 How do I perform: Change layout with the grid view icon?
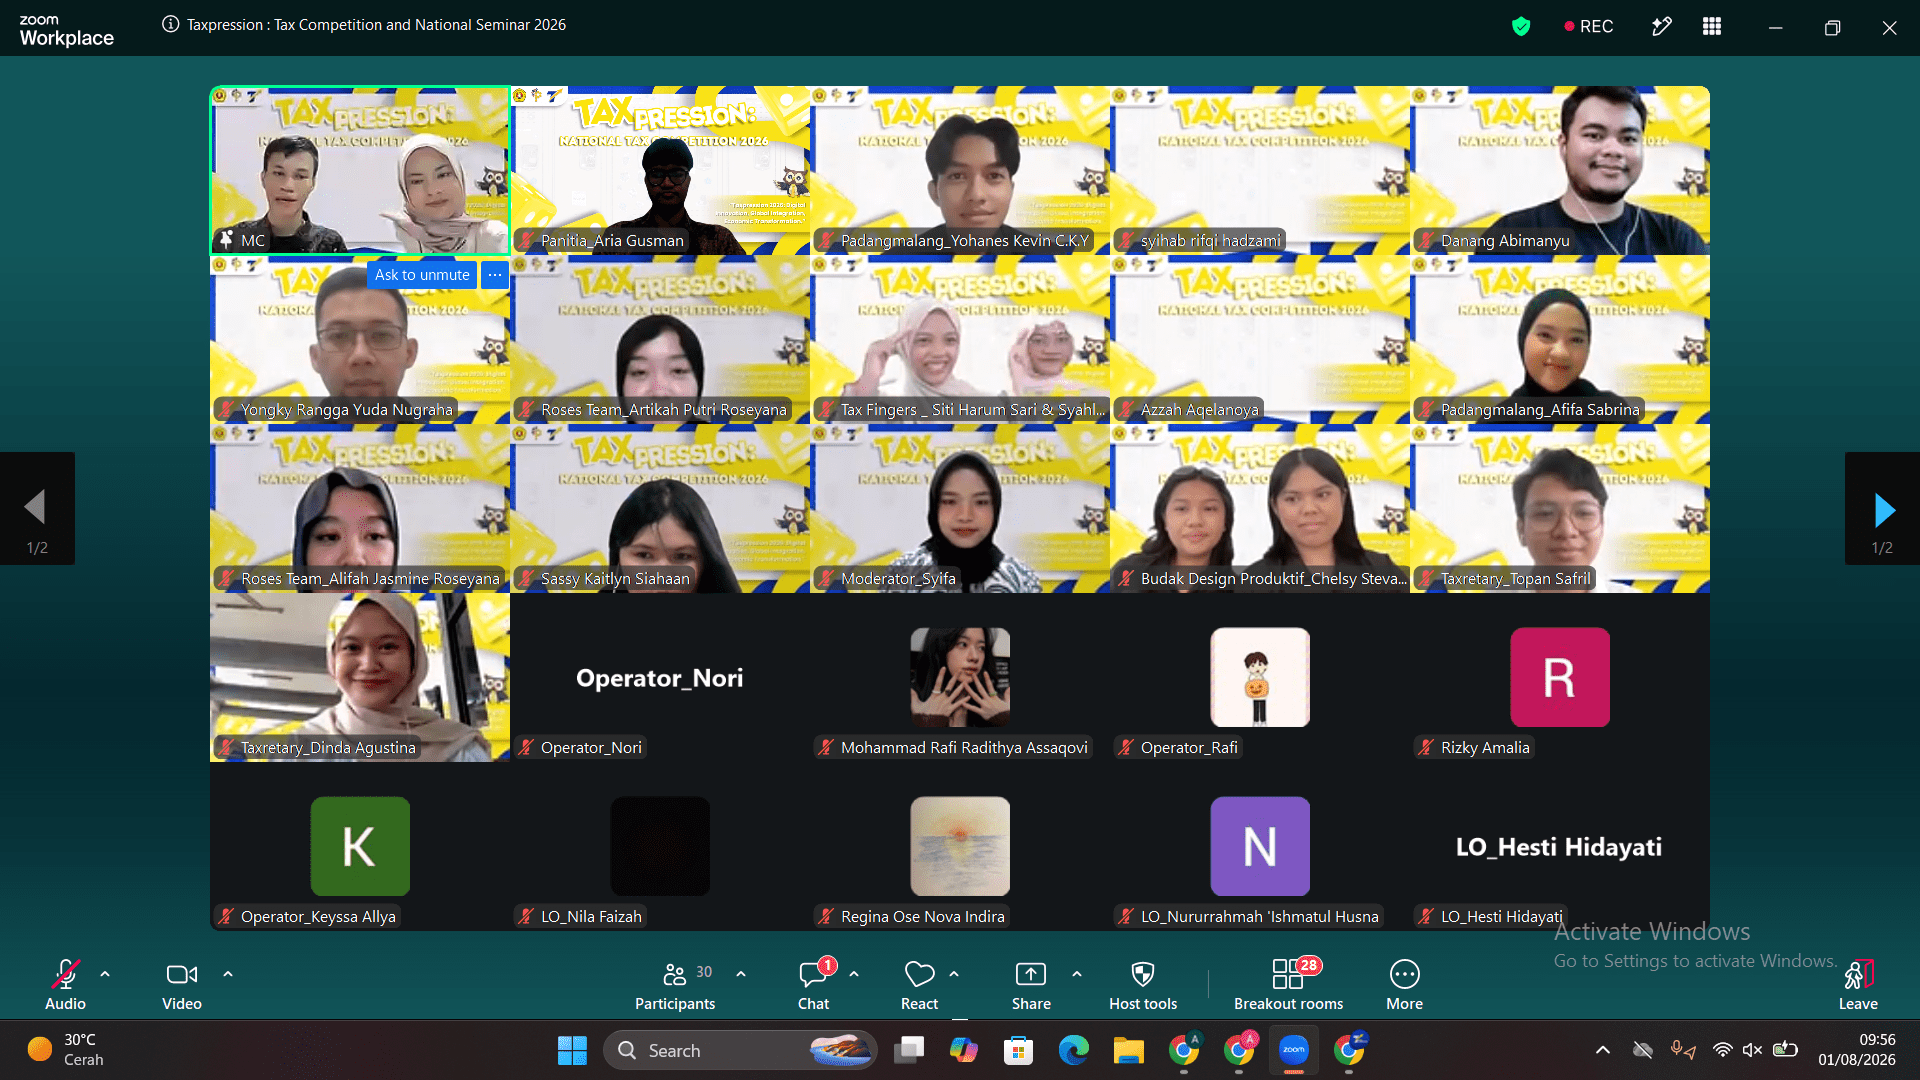[x=1712, y=27]
